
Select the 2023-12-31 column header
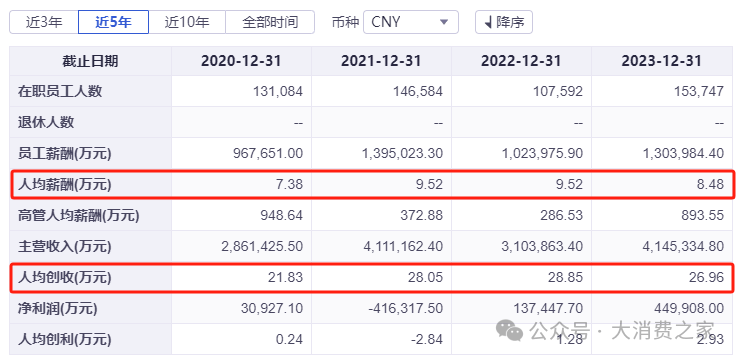661,61
